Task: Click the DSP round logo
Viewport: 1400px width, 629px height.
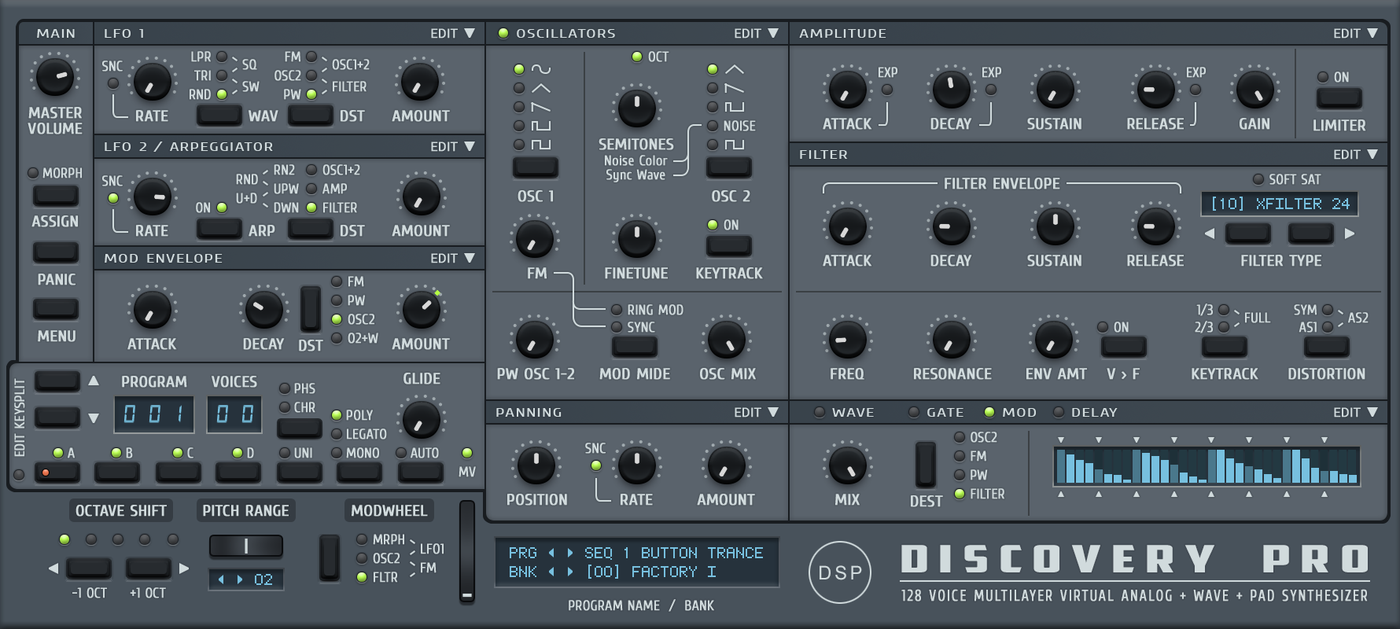Action: pyautogui.click(x=840, y=572)
